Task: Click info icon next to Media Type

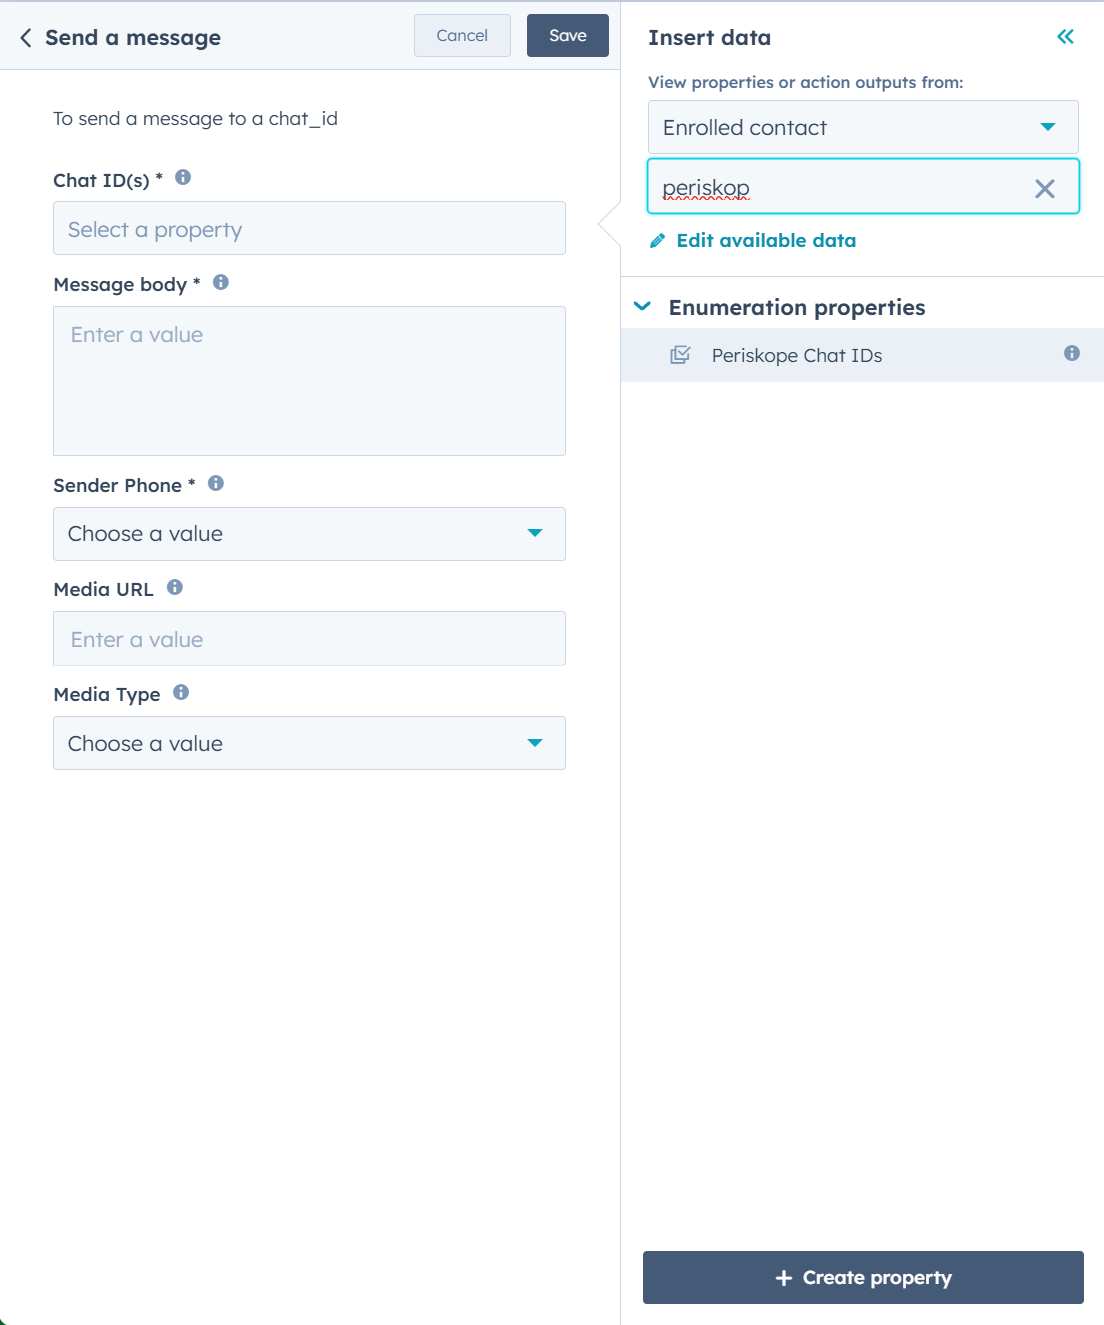Action: 181,692
